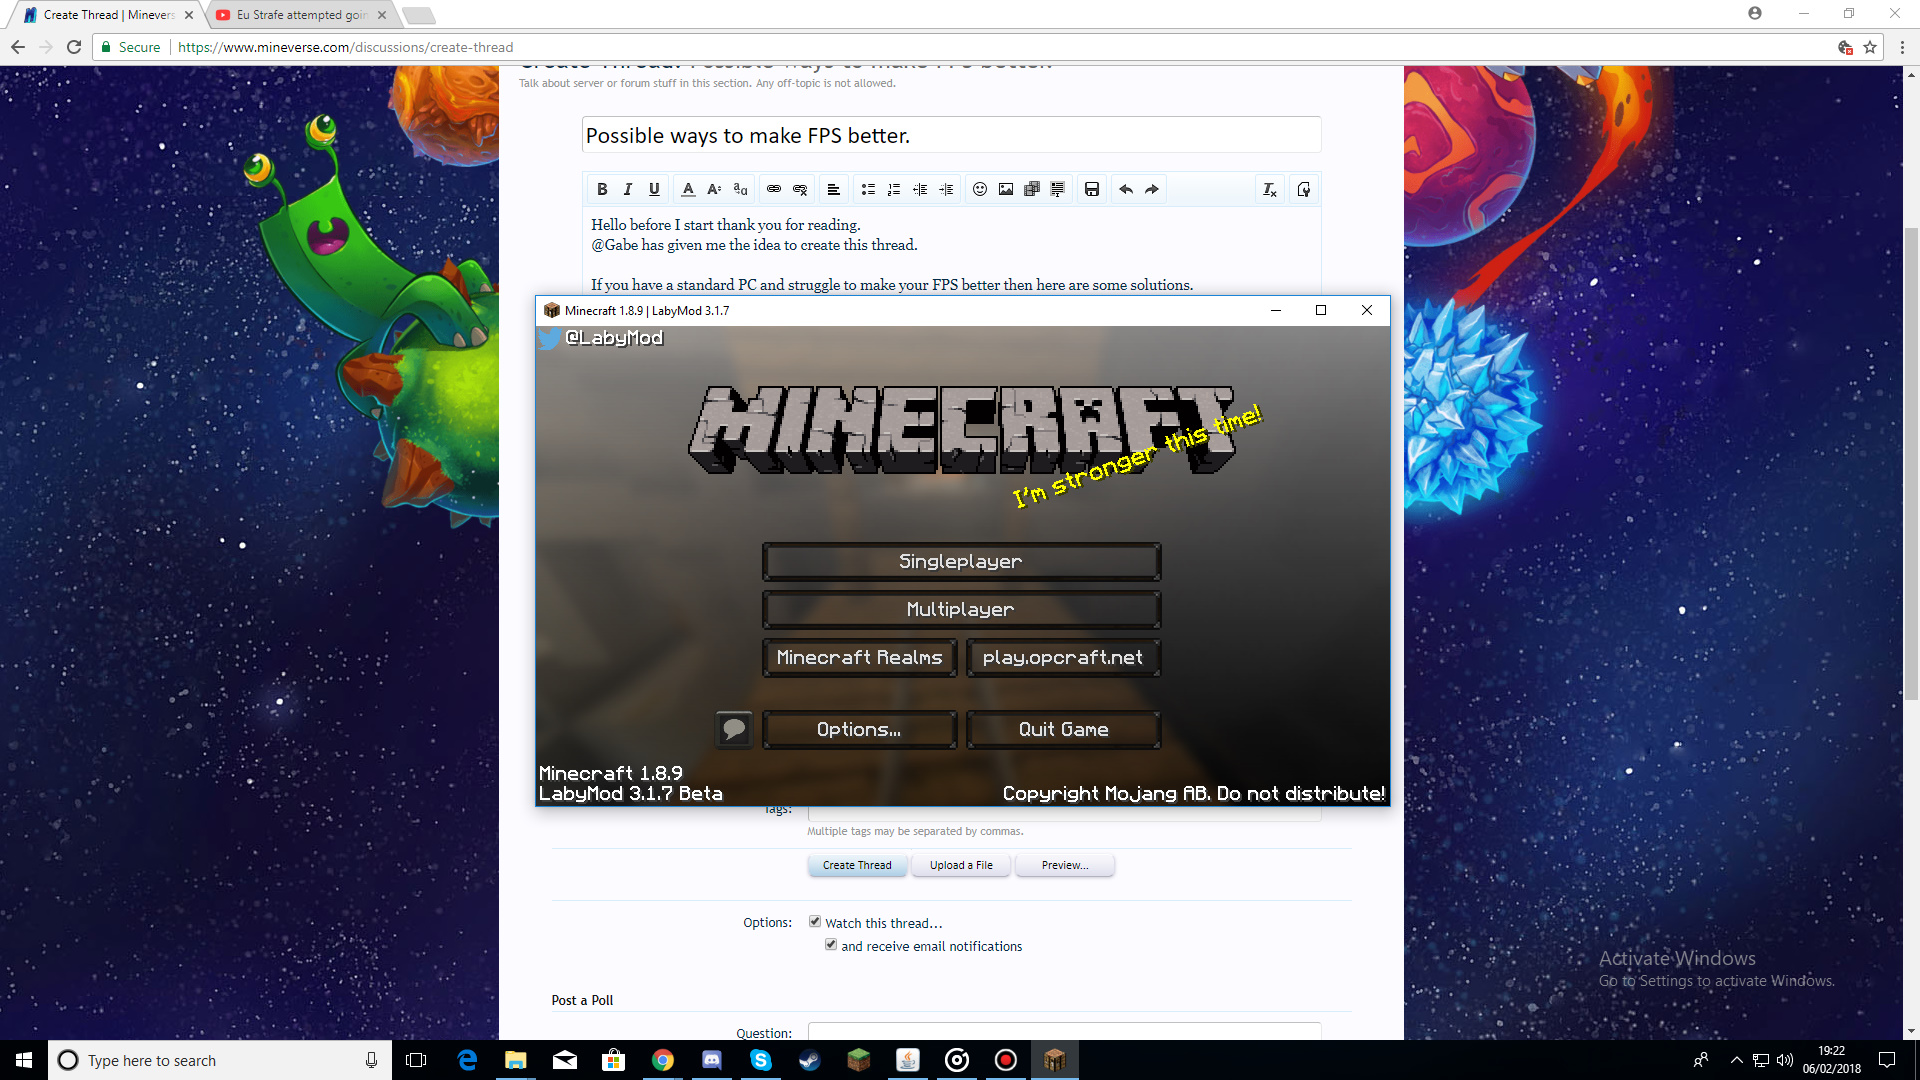Open the font size dropdown
This screenshot has width=1920, height=1080.
point(714,189)
